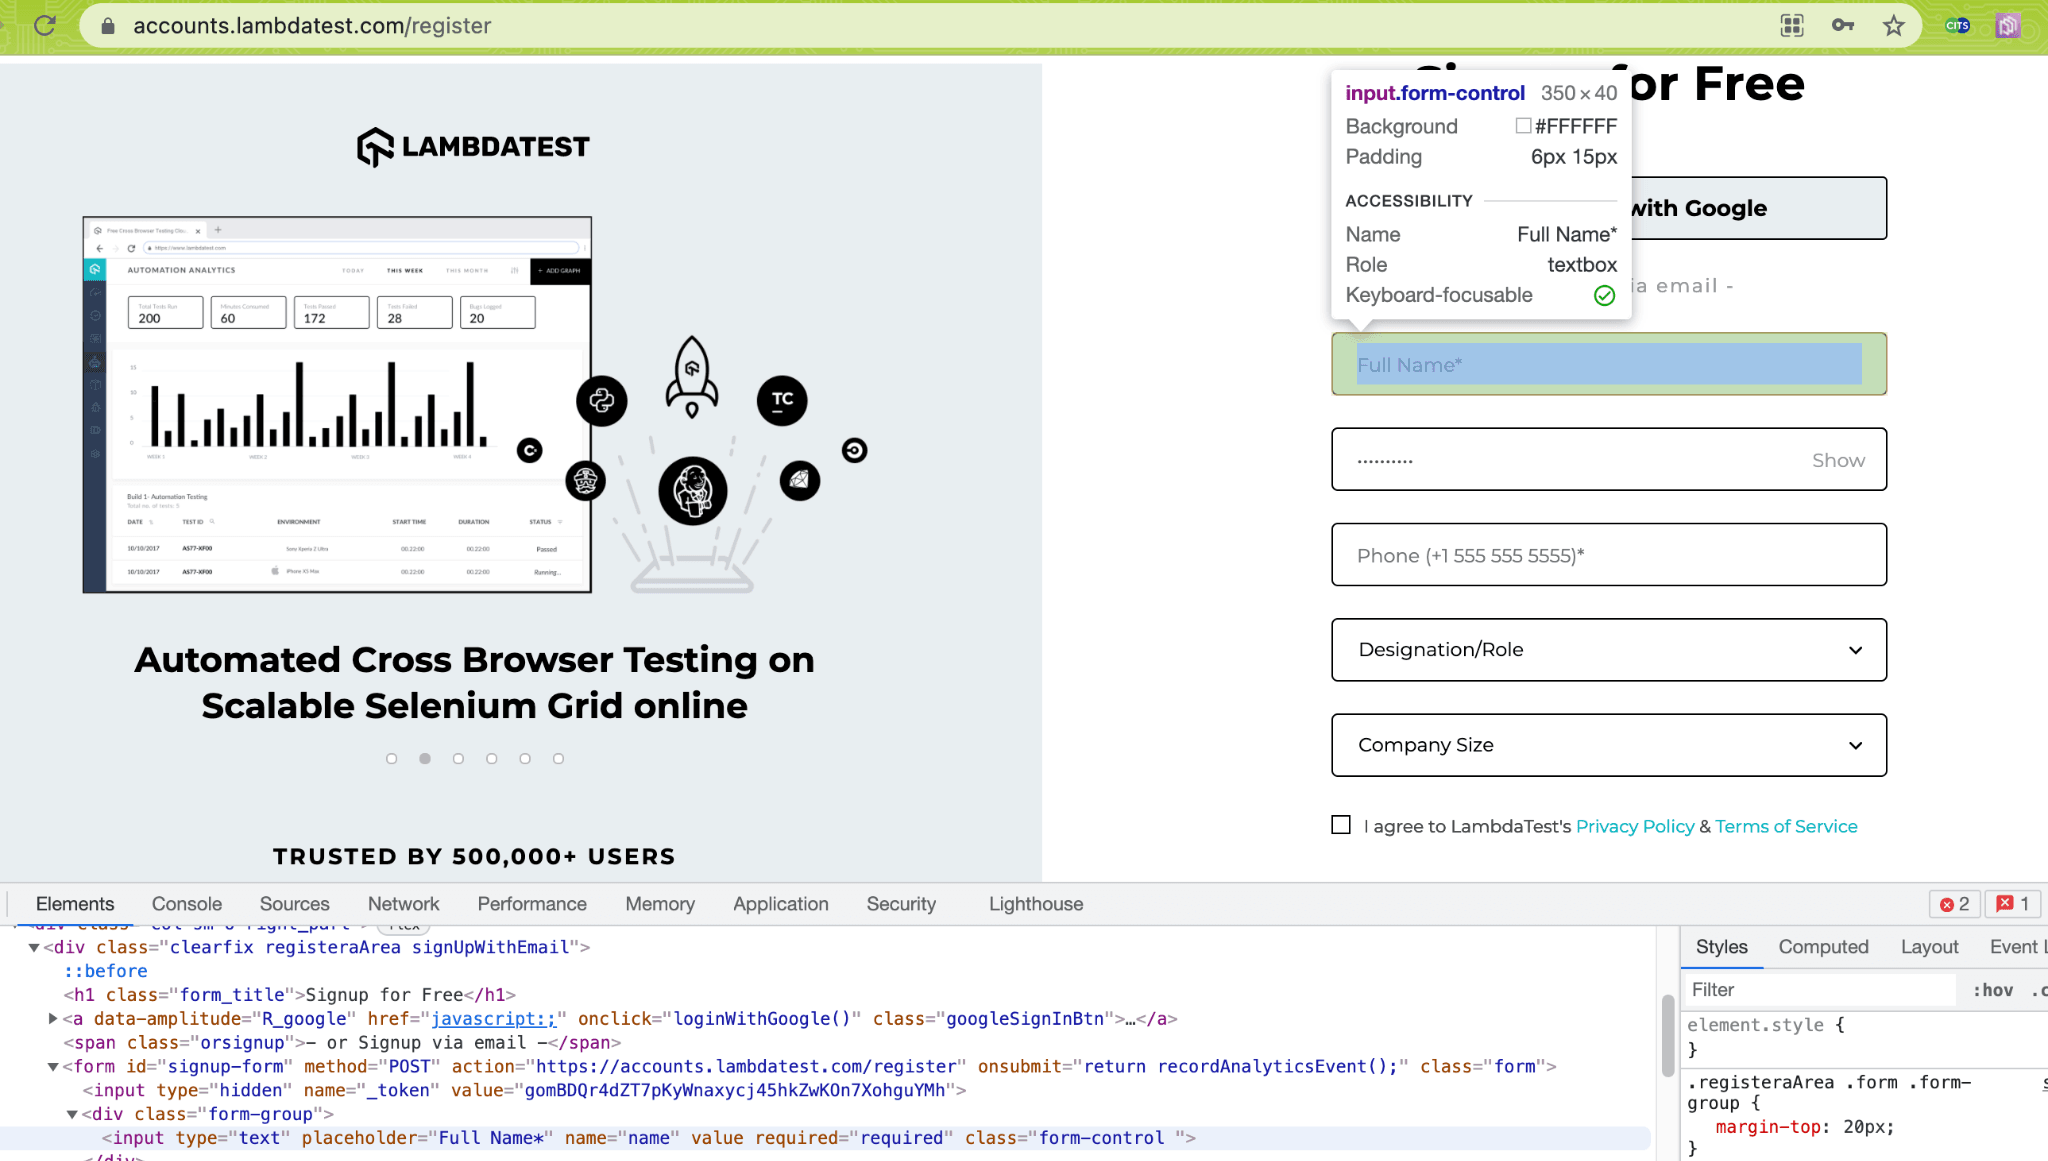Image resolution: width=2048 pixels, height=1161 pixels.
Task: Open Company Size dropdown
Action: click(x=1609, y=745)
